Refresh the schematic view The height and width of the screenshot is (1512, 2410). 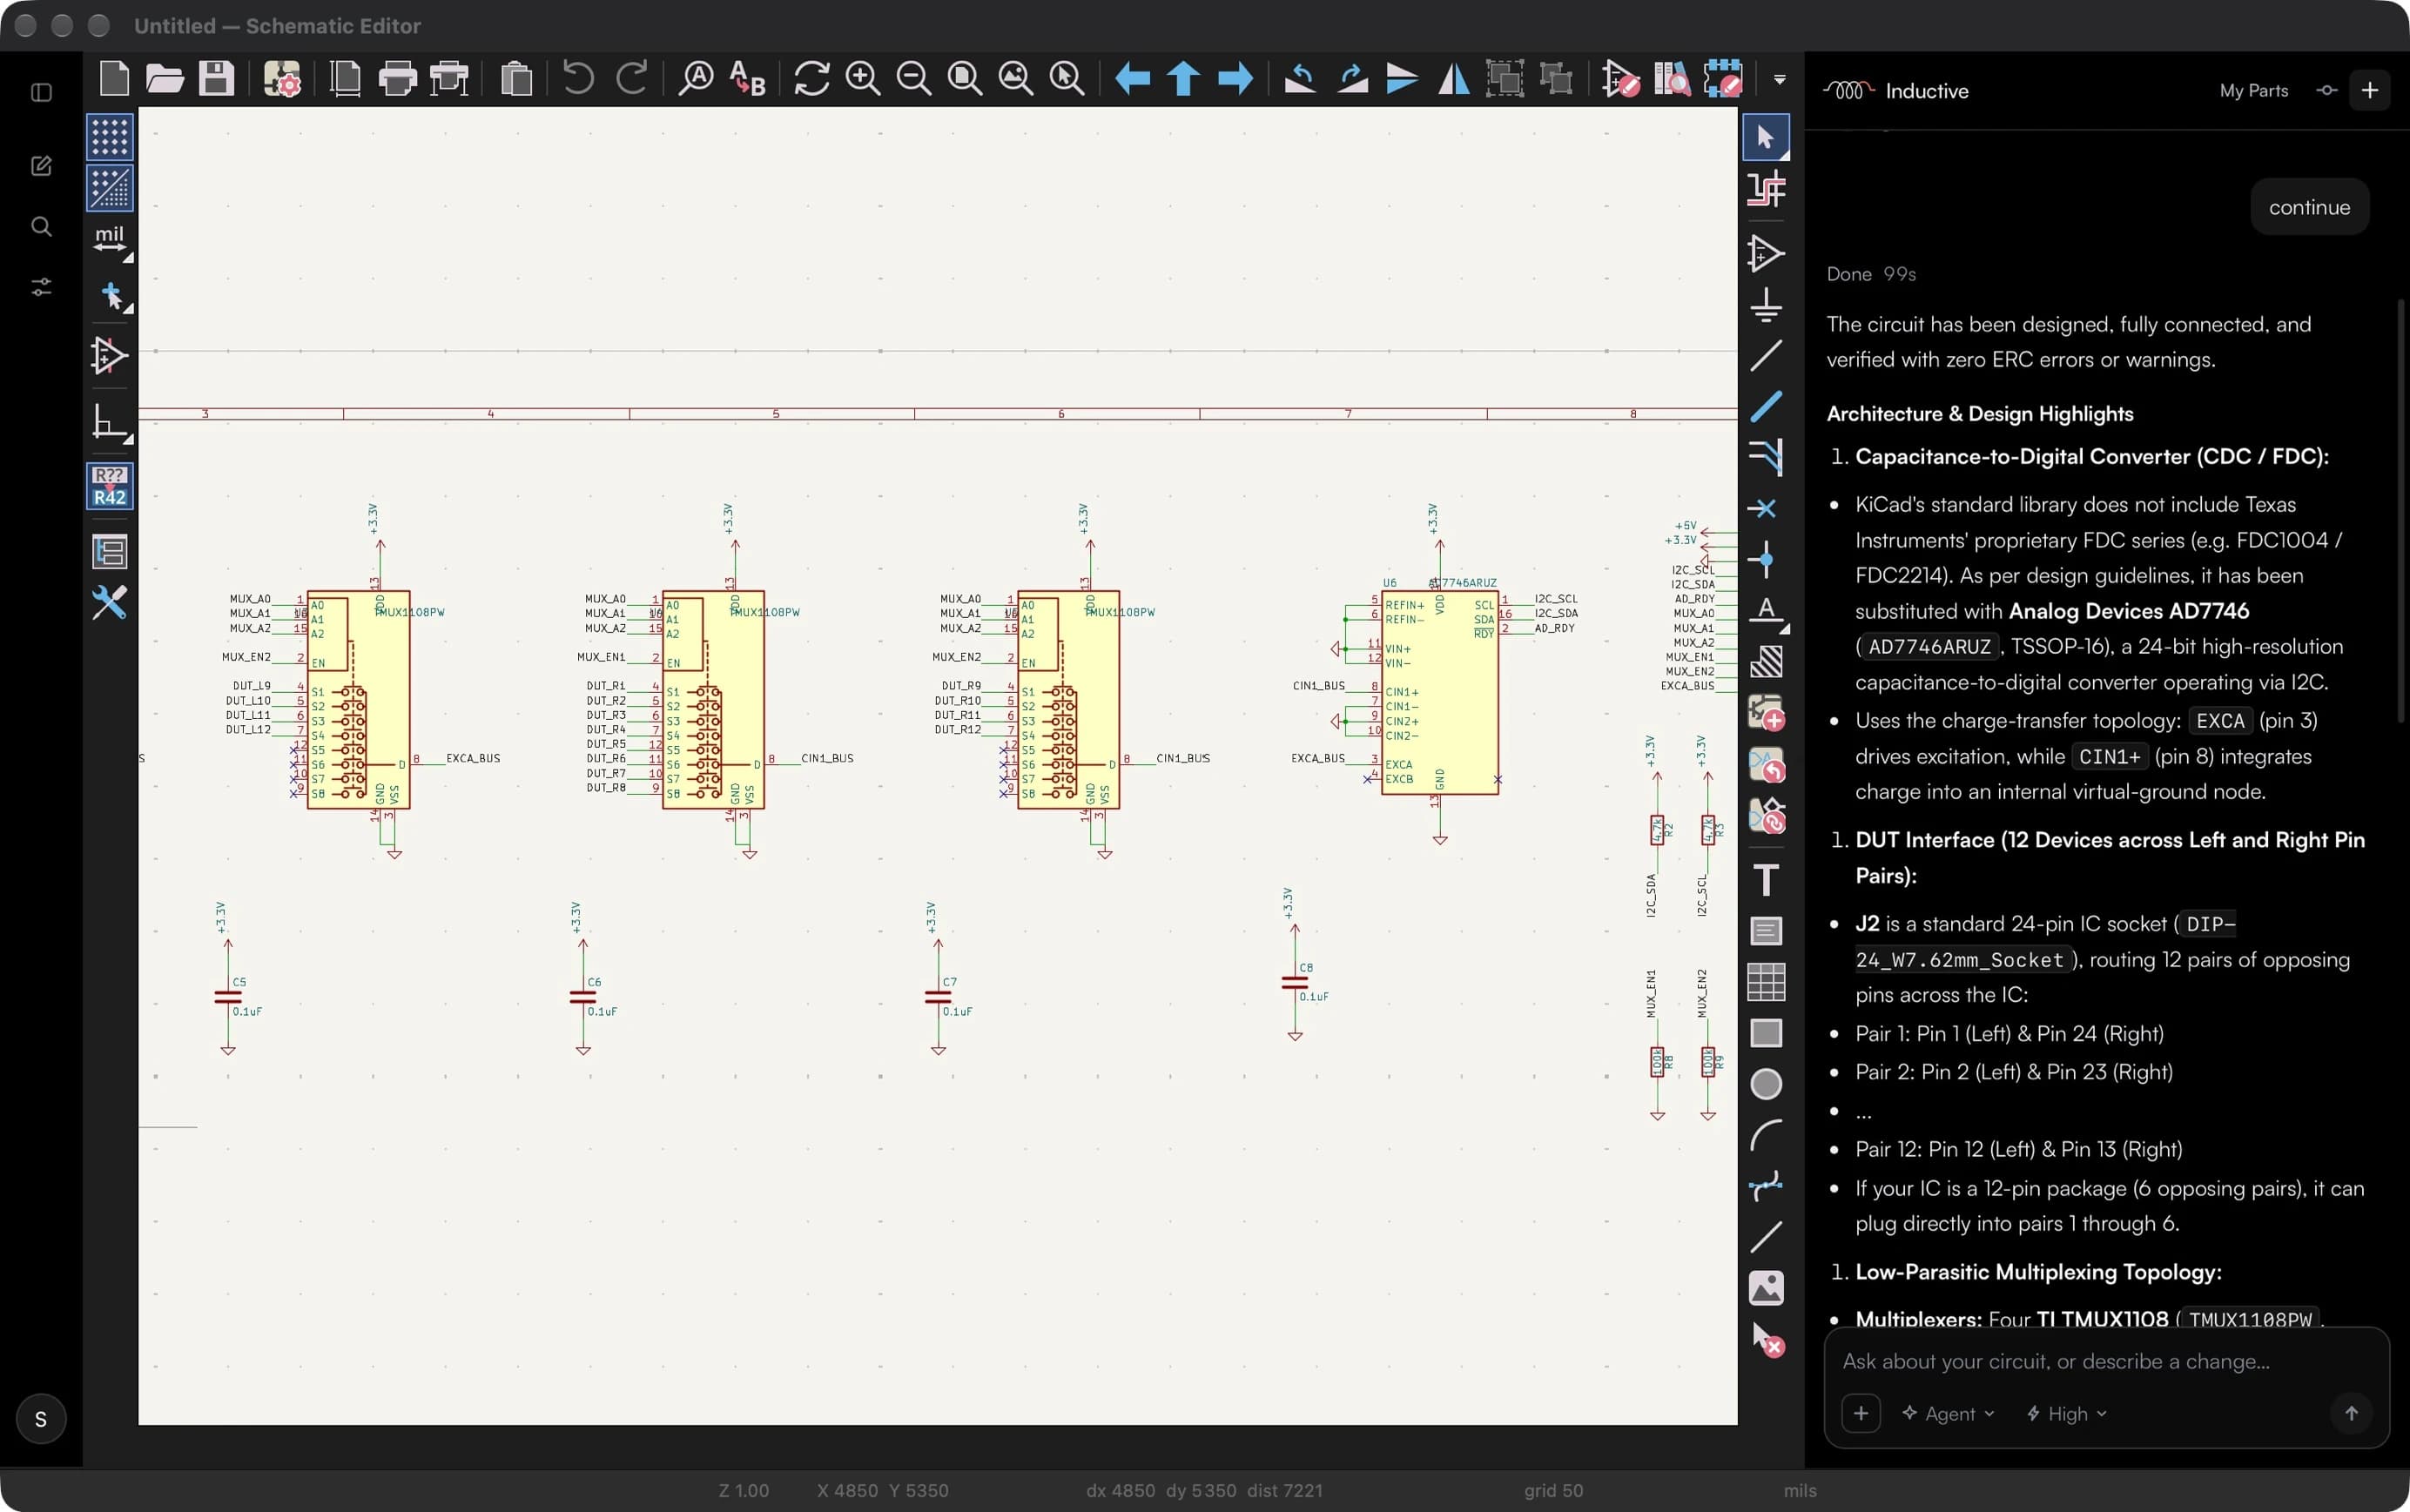pos(811,78)
